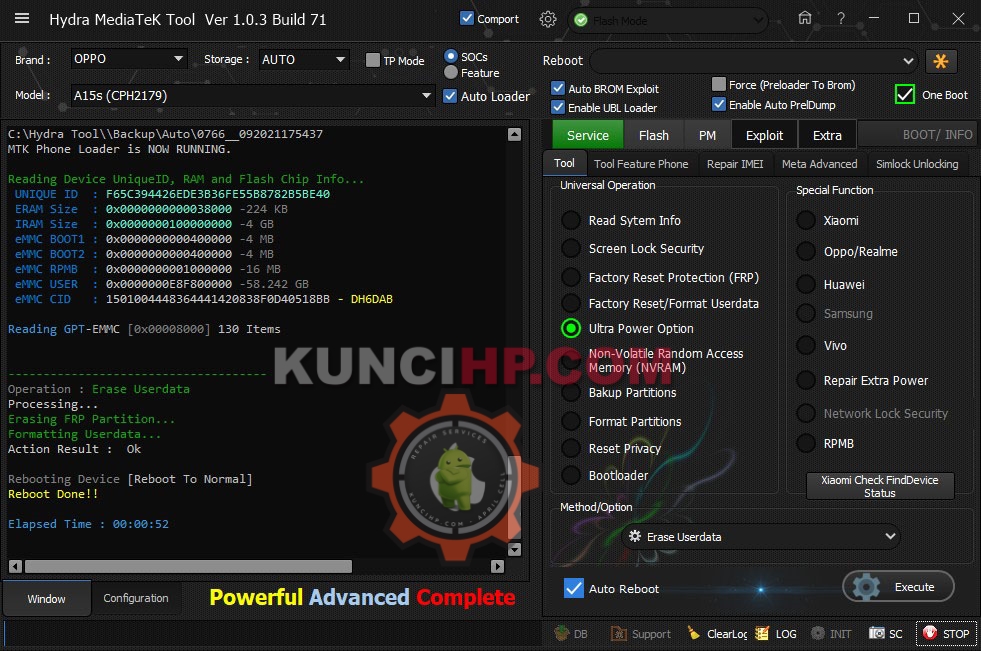Viewport: 981px width, 651px height.
Task: Switch to the Exploit tab
Action: click(764, 135)
